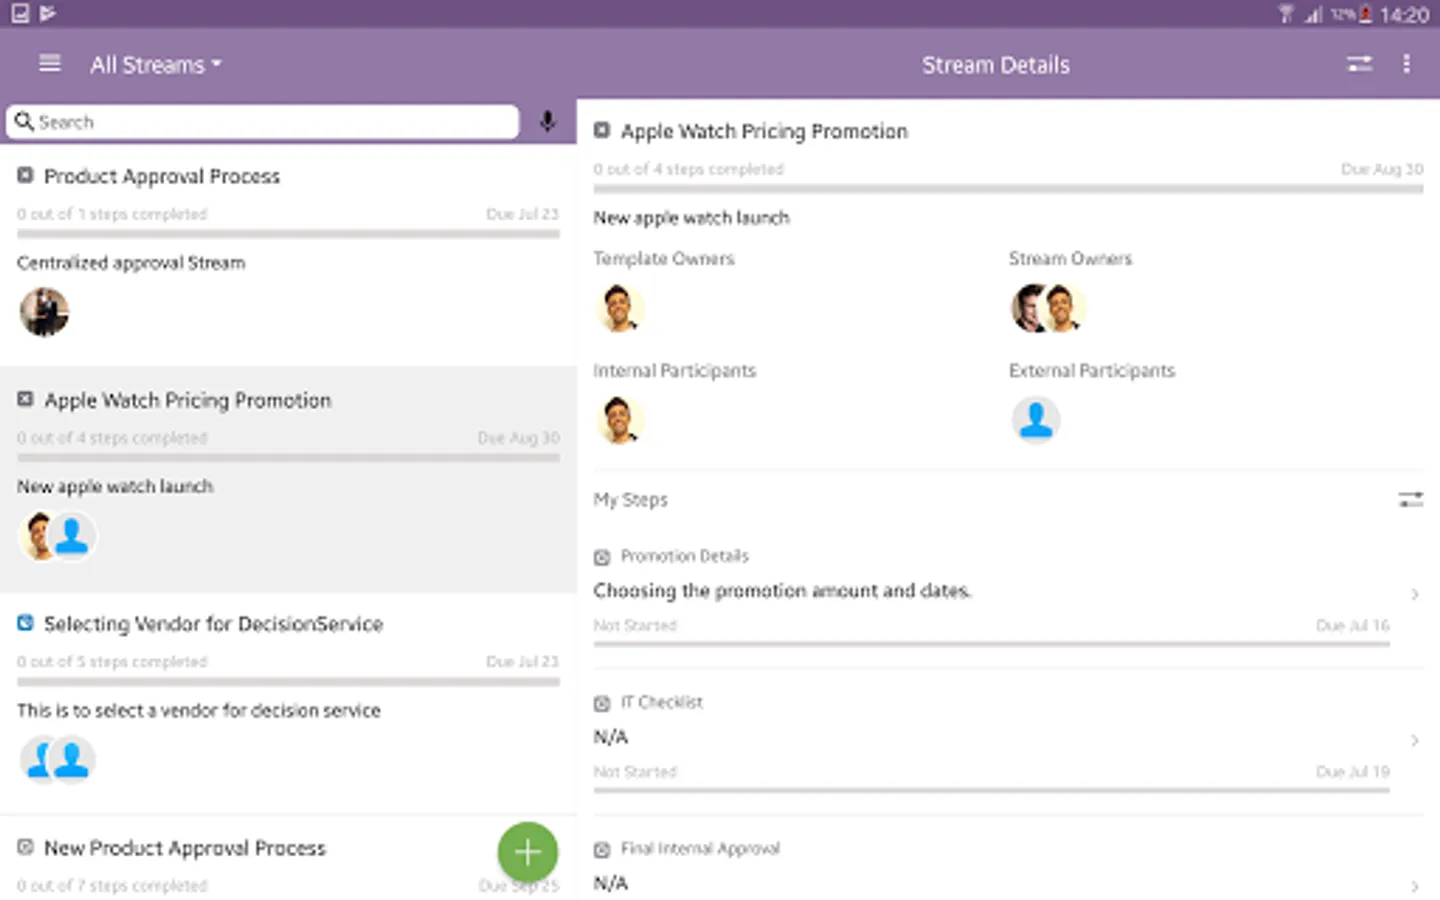Click the 'Stream Details' header title

click(996, 65)
